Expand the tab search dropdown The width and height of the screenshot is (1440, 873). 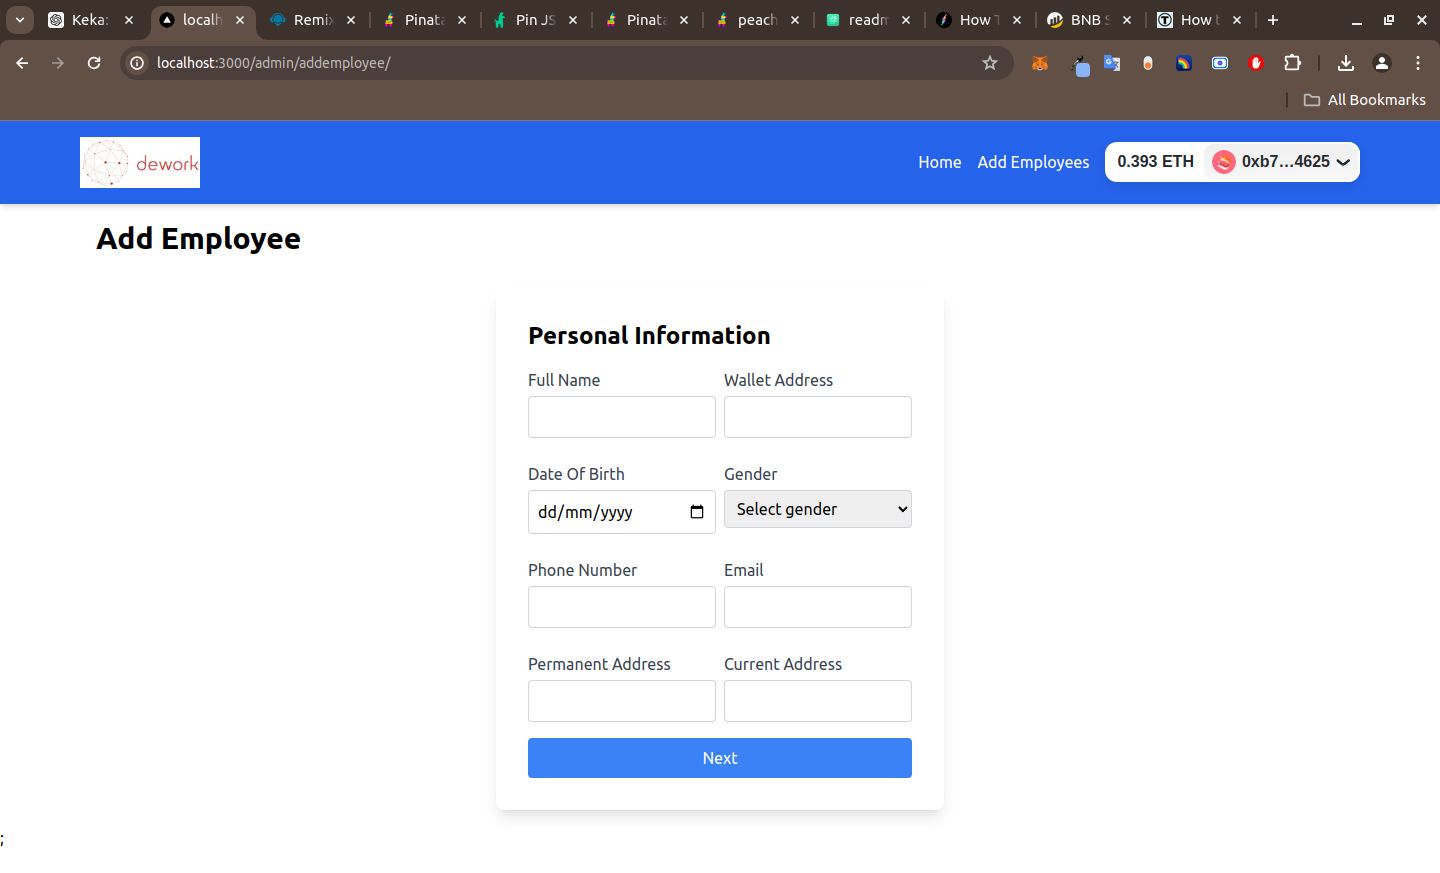[x=20, y=20]
